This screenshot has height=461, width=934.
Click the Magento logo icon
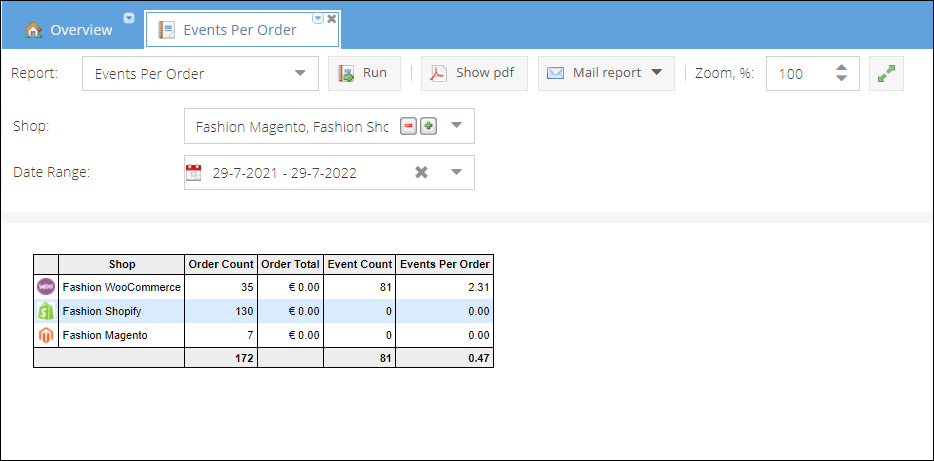pos(46,335)
